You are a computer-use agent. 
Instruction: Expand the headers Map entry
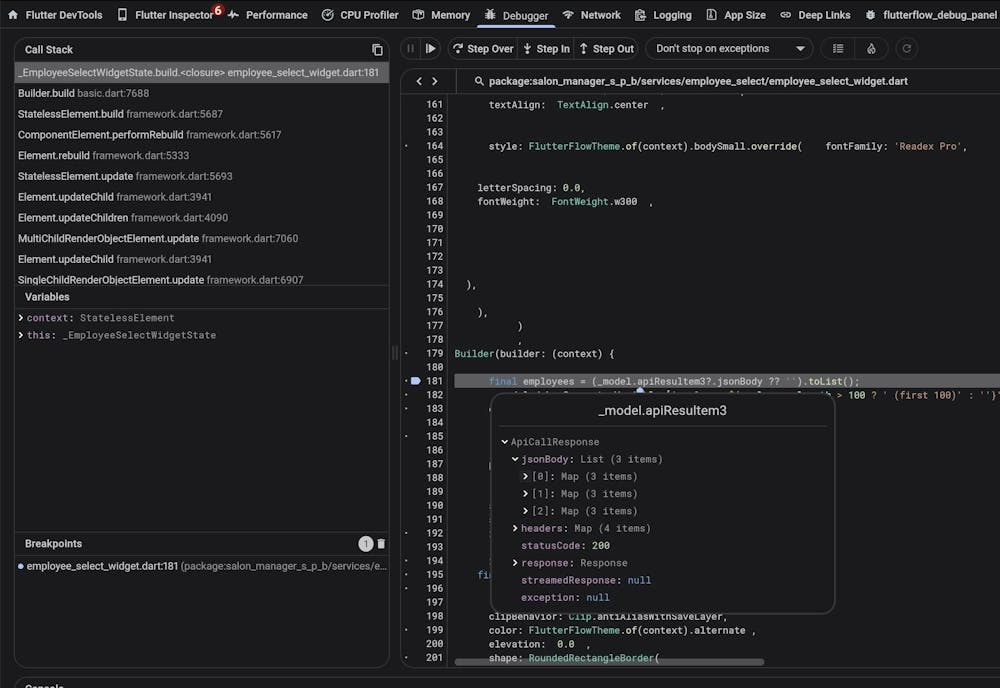515,528
